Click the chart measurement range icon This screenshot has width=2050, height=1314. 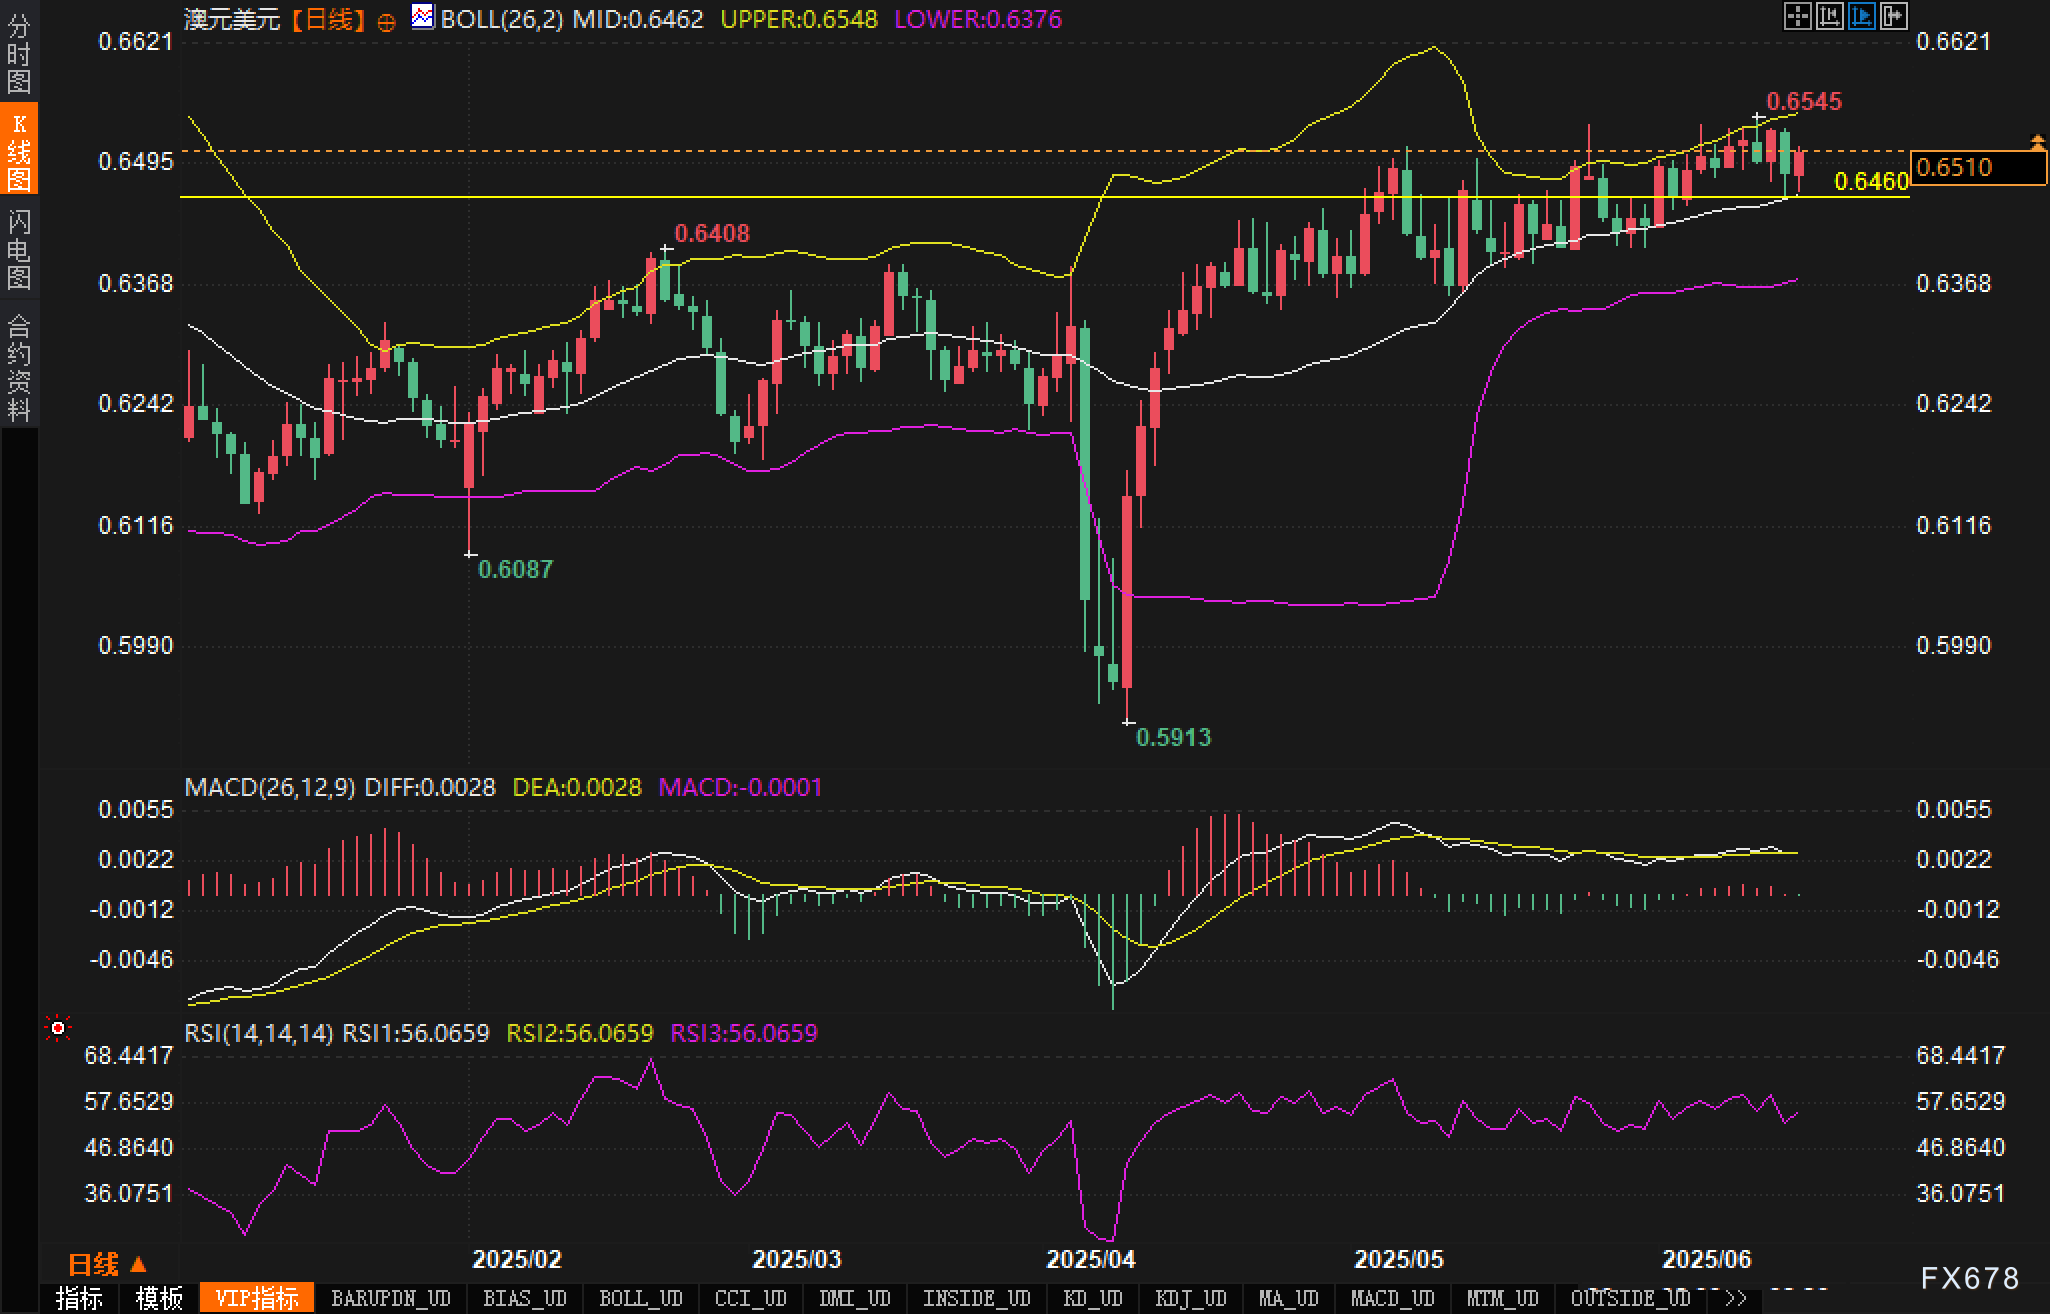[1829, 16]
